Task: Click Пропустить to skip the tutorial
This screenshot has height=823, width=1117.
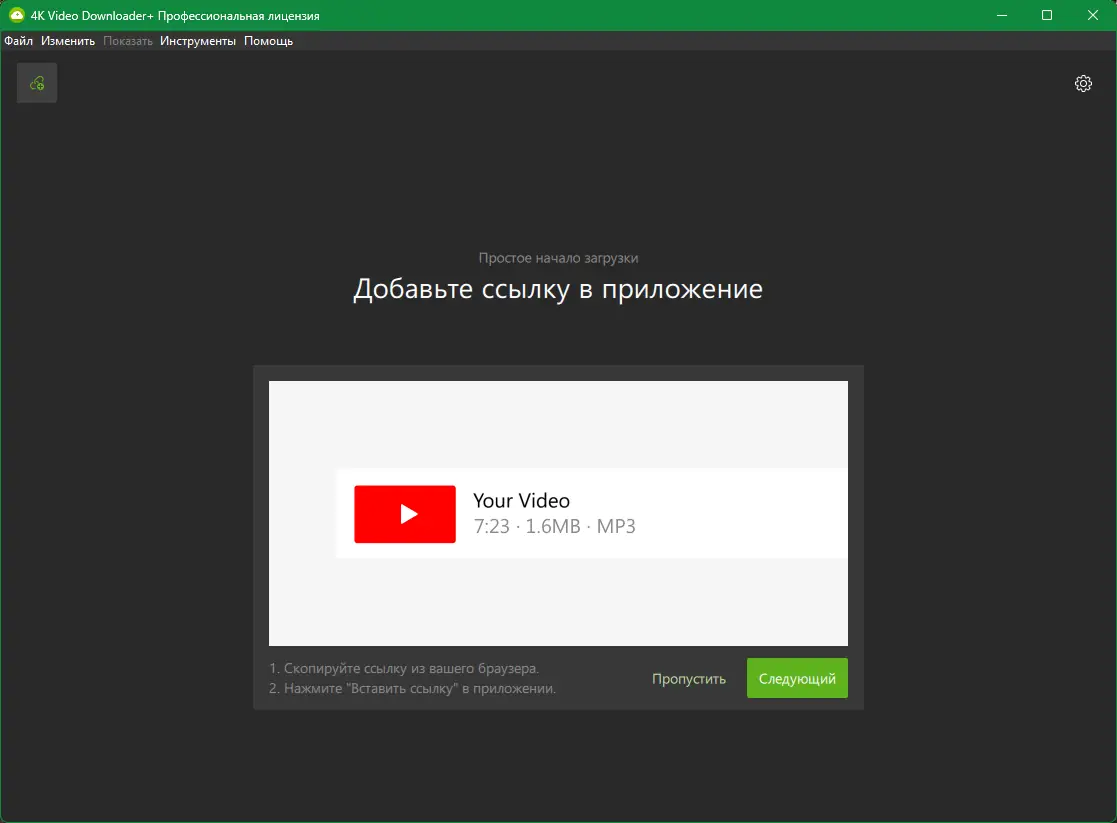Action: point(689,678)
